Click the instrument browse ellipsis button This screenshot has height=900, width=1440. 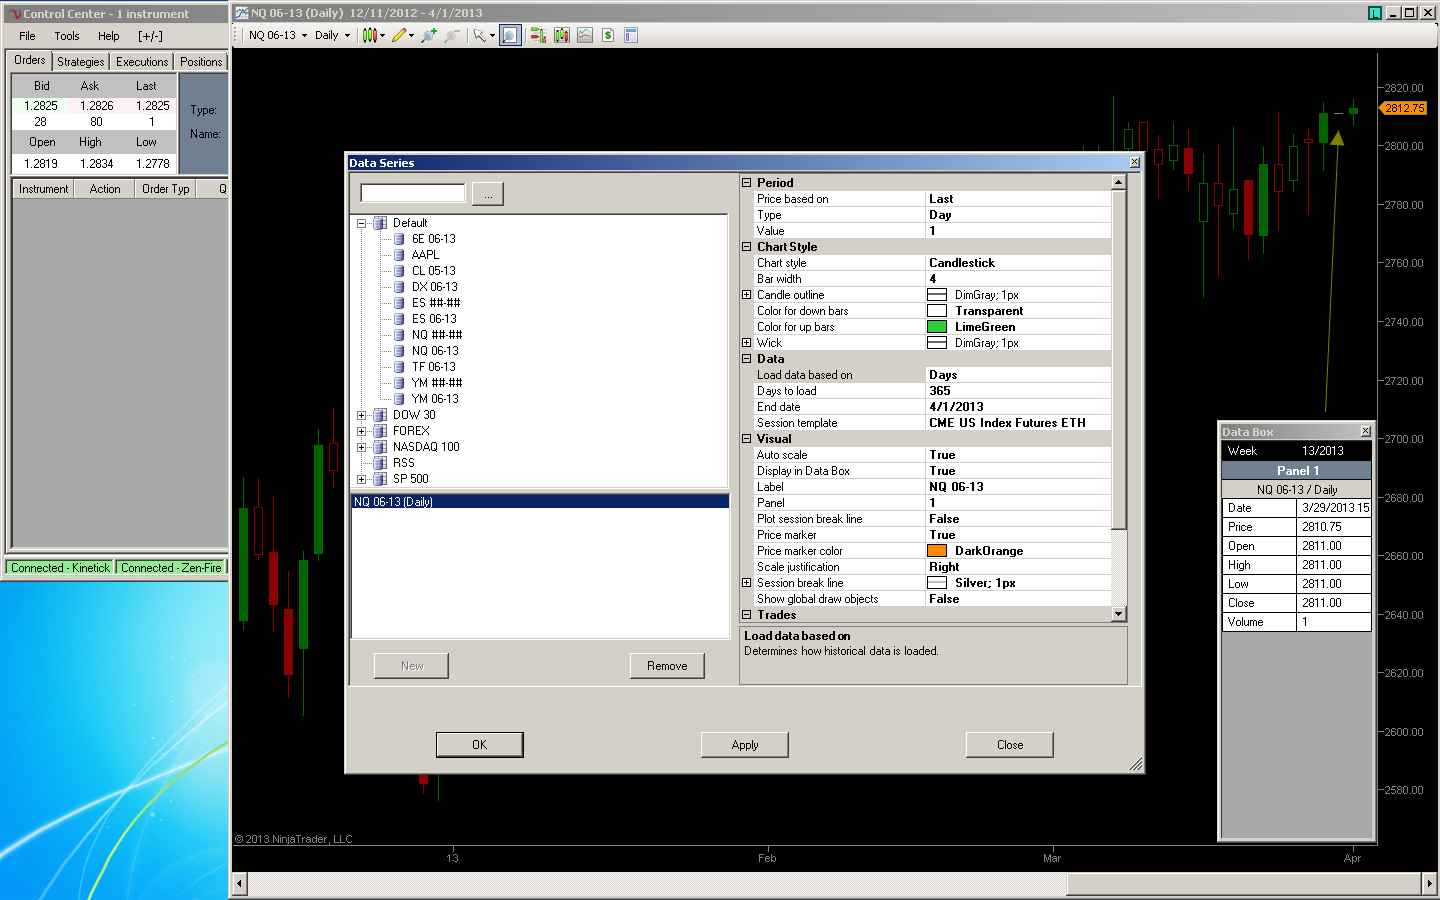coord(488,194)
